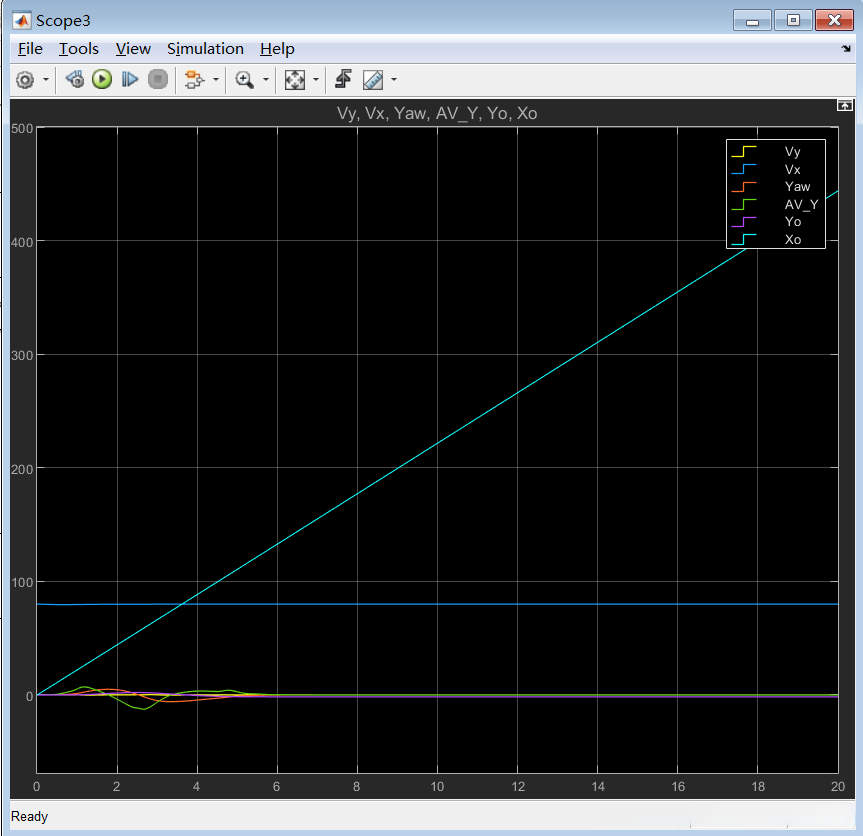863x836 pixels.
Task: Open the View menu
Action: 133,49
